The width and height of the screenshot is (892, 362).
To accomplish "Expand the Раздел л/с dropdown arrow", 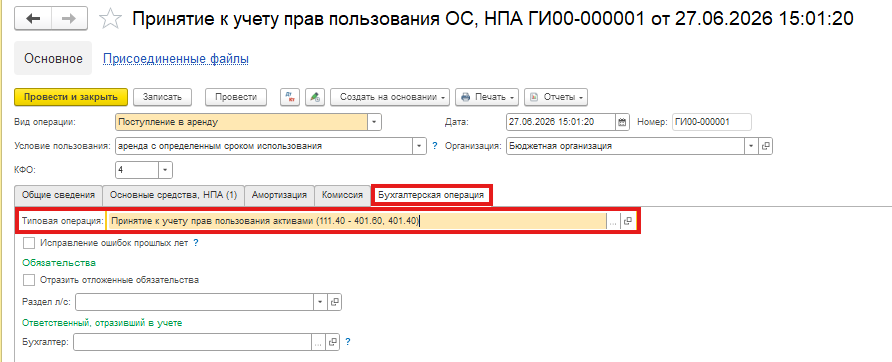I will tap(320, 302).
